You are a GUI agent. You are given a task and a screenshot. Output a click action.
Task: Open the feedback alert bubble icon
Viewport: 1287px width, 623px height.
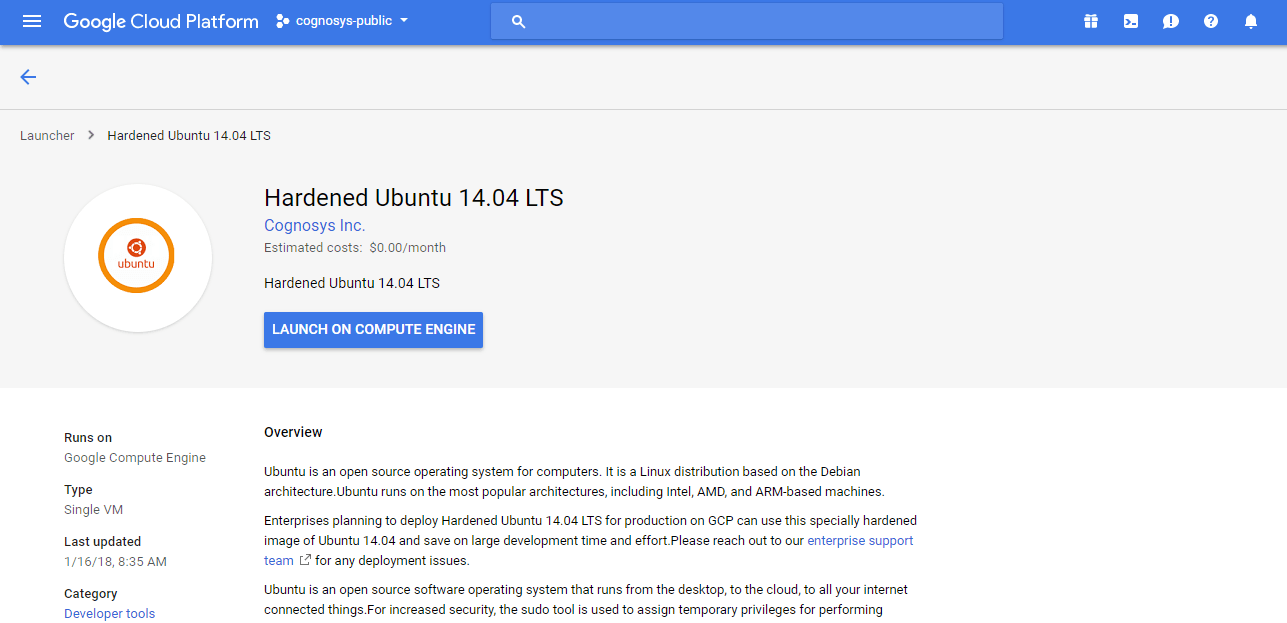[x=1170, y=21]
